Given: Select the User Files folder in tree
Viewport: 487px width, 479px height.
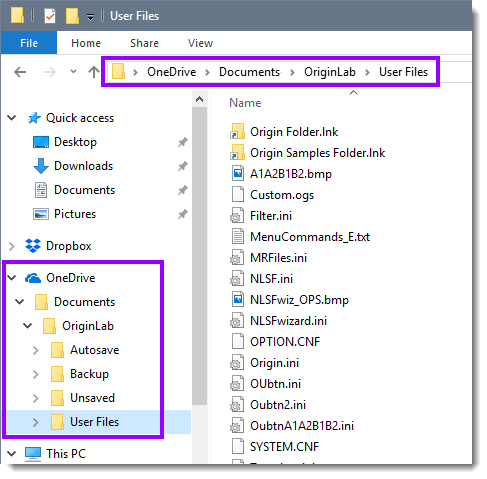Looking at the screenshot, I should click(94, 422).
